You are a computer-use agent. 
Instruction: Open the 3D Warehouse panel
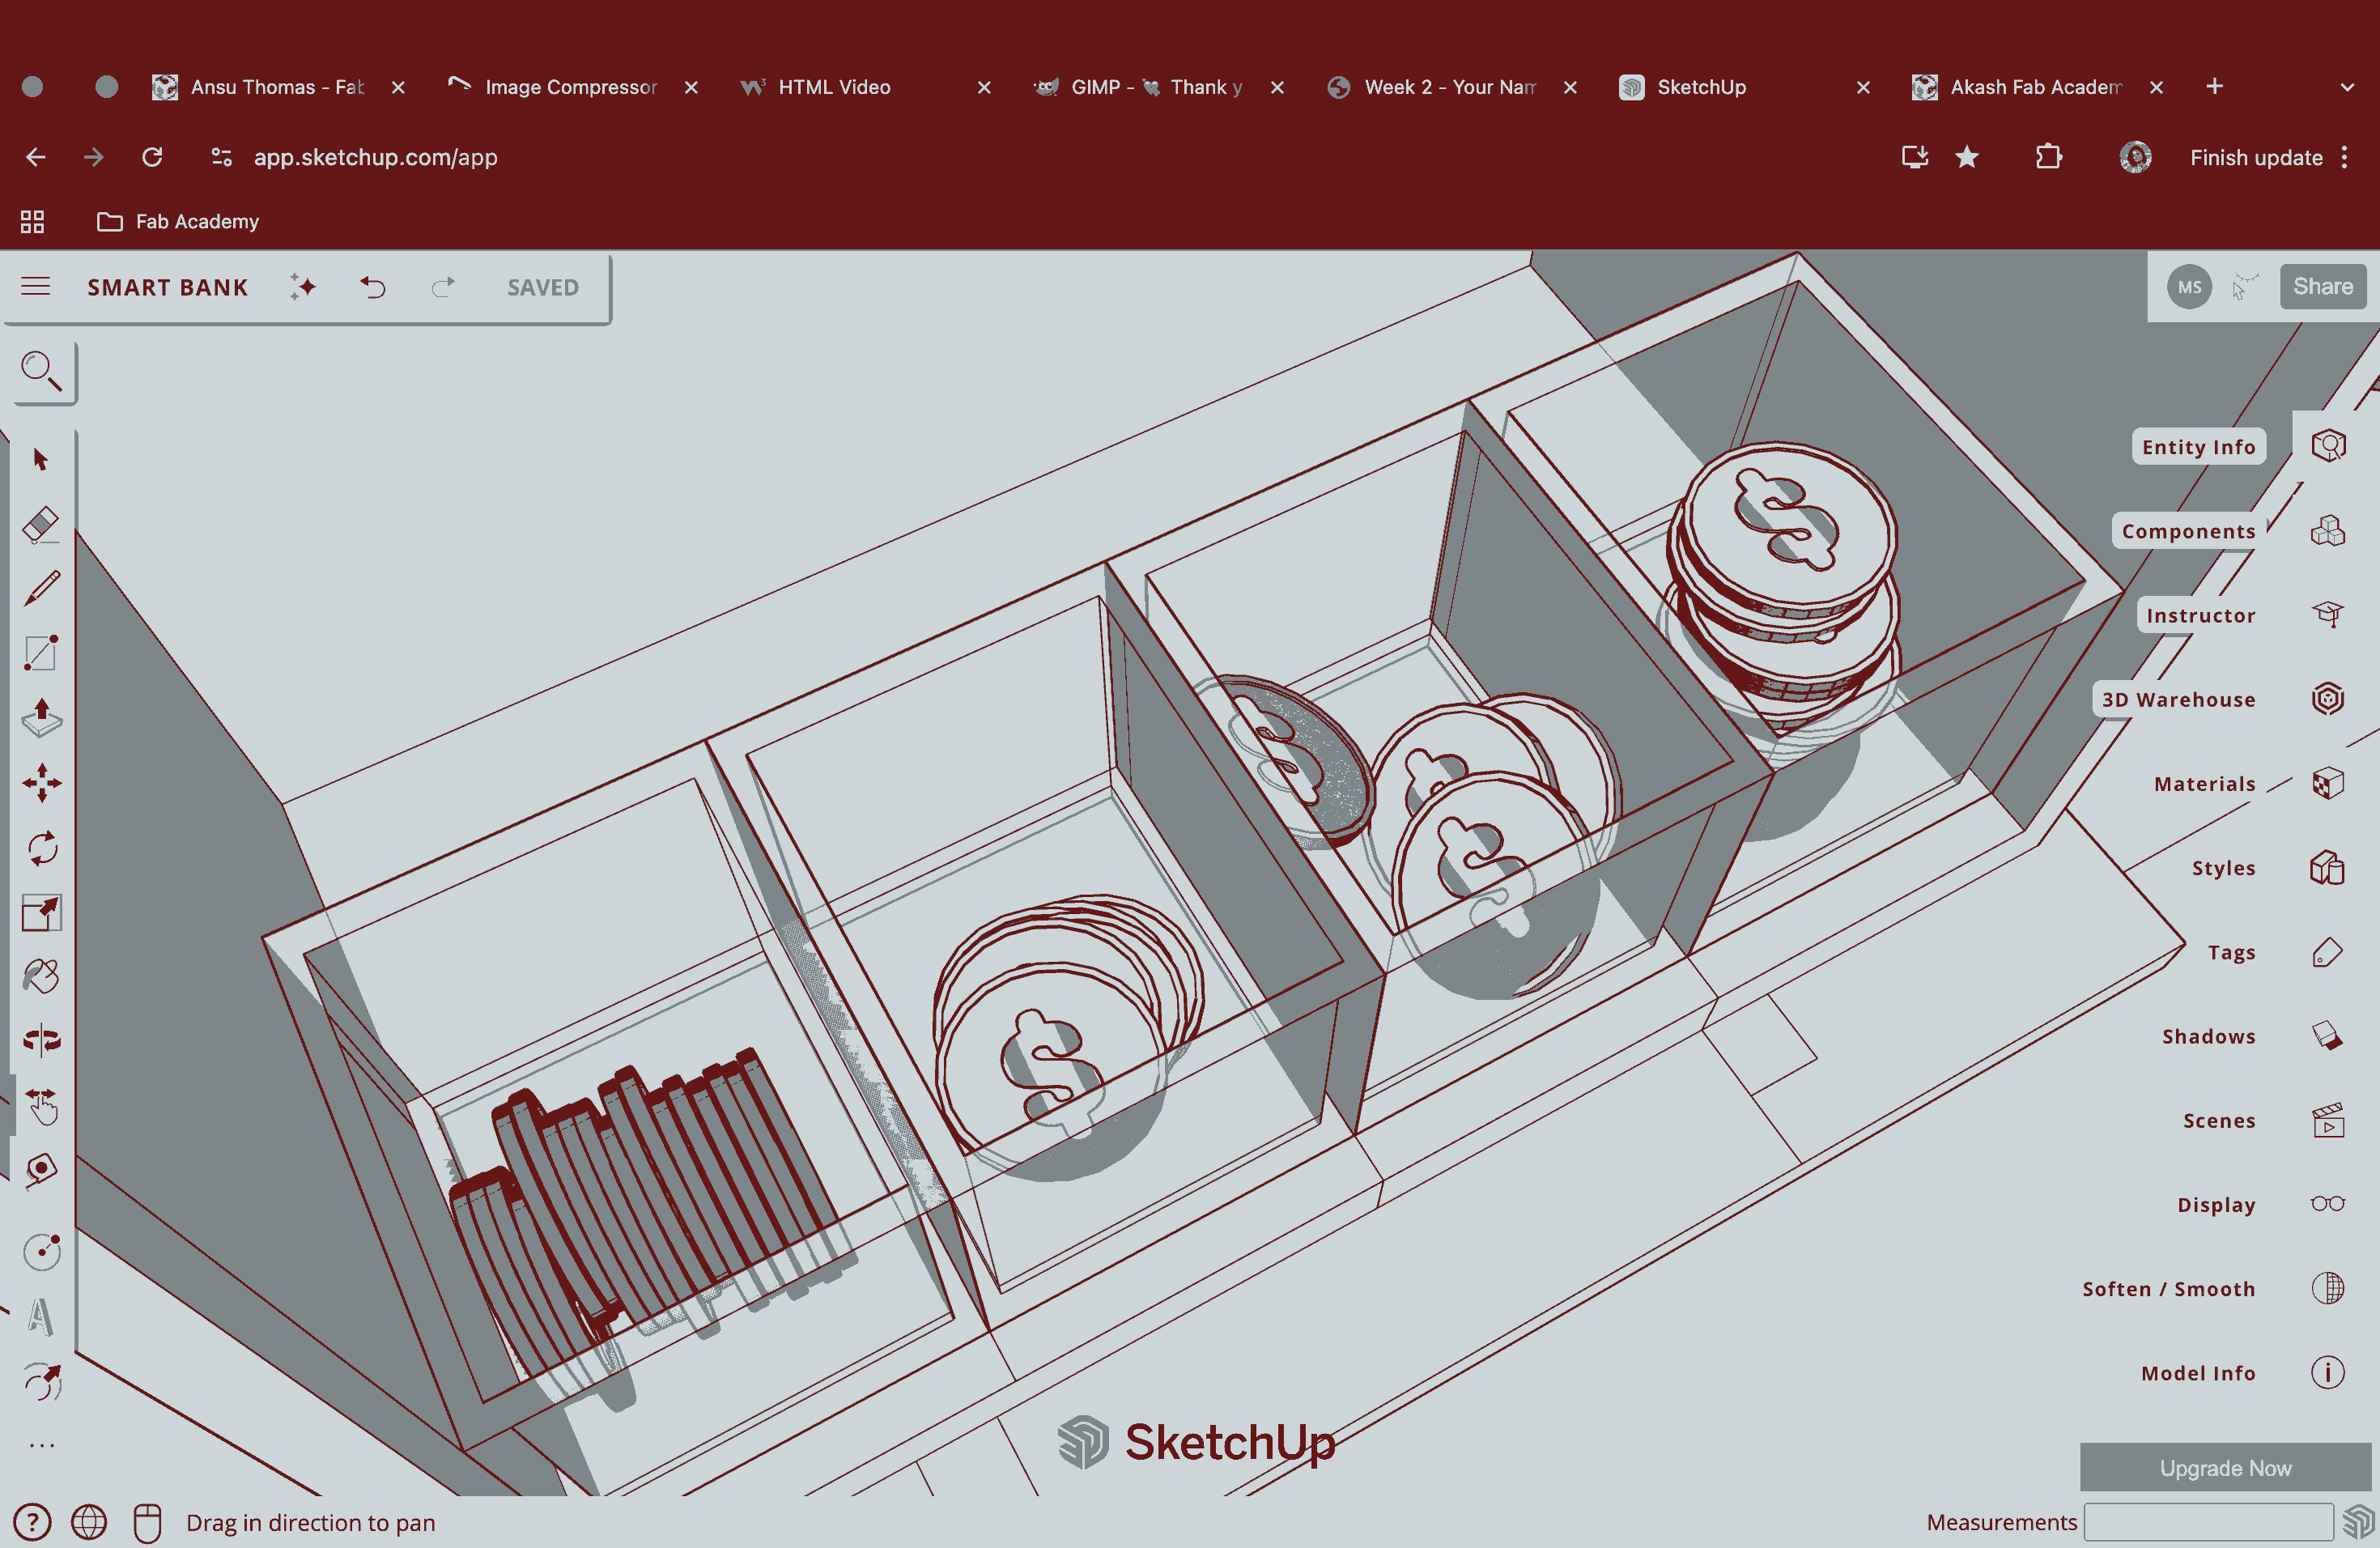pyautogui.click(x=2327, y=699)
